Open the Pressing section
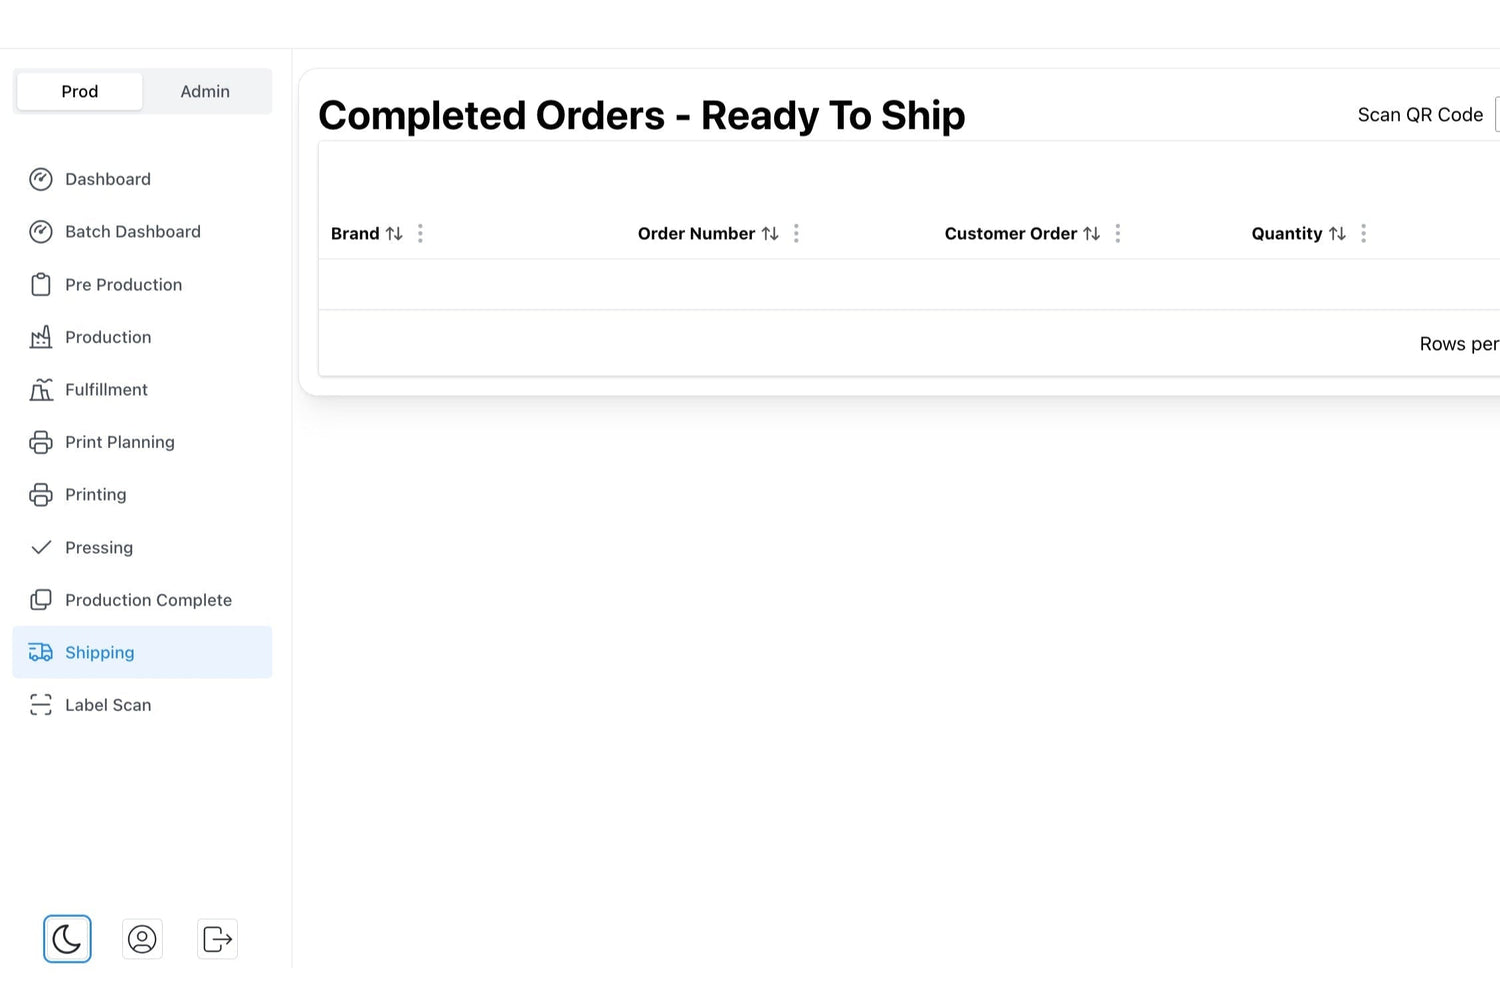Image resolution: width=1500 pixels, height=1000 pixels. [98, 548]
